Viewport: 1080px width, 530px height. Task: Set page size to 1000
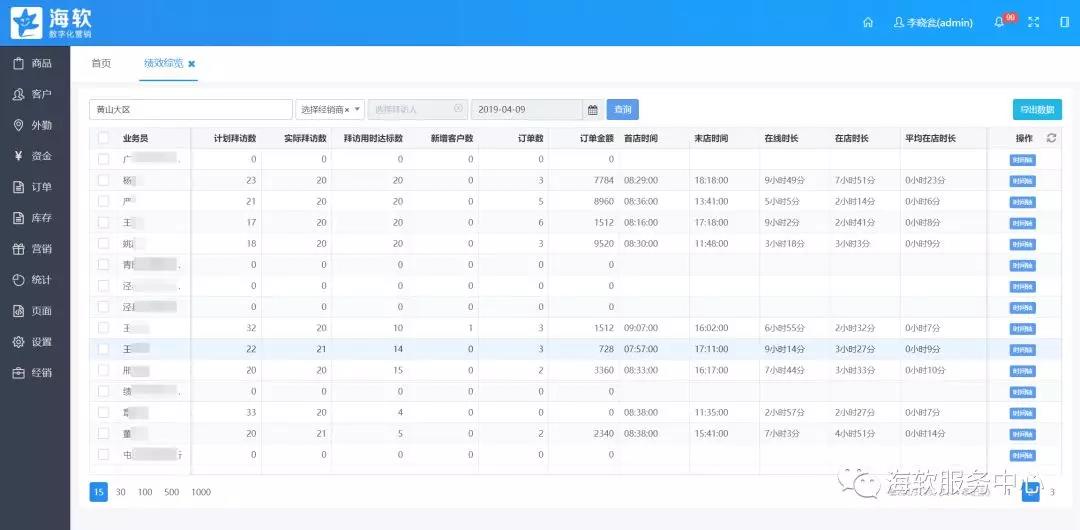(x=201, y=492)
